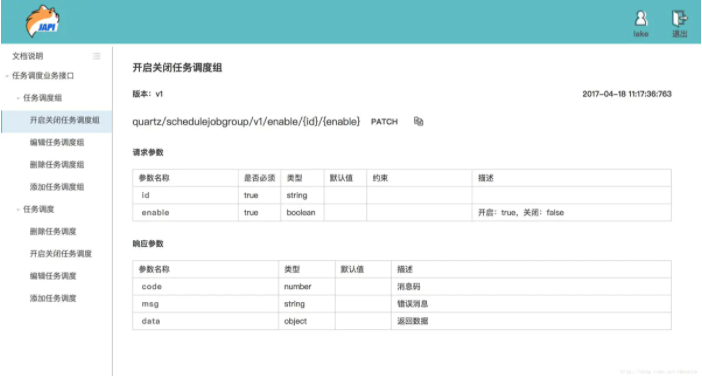
Task: Open 添加任务调度 sidebar entry
Action: [x=53, y=298]
